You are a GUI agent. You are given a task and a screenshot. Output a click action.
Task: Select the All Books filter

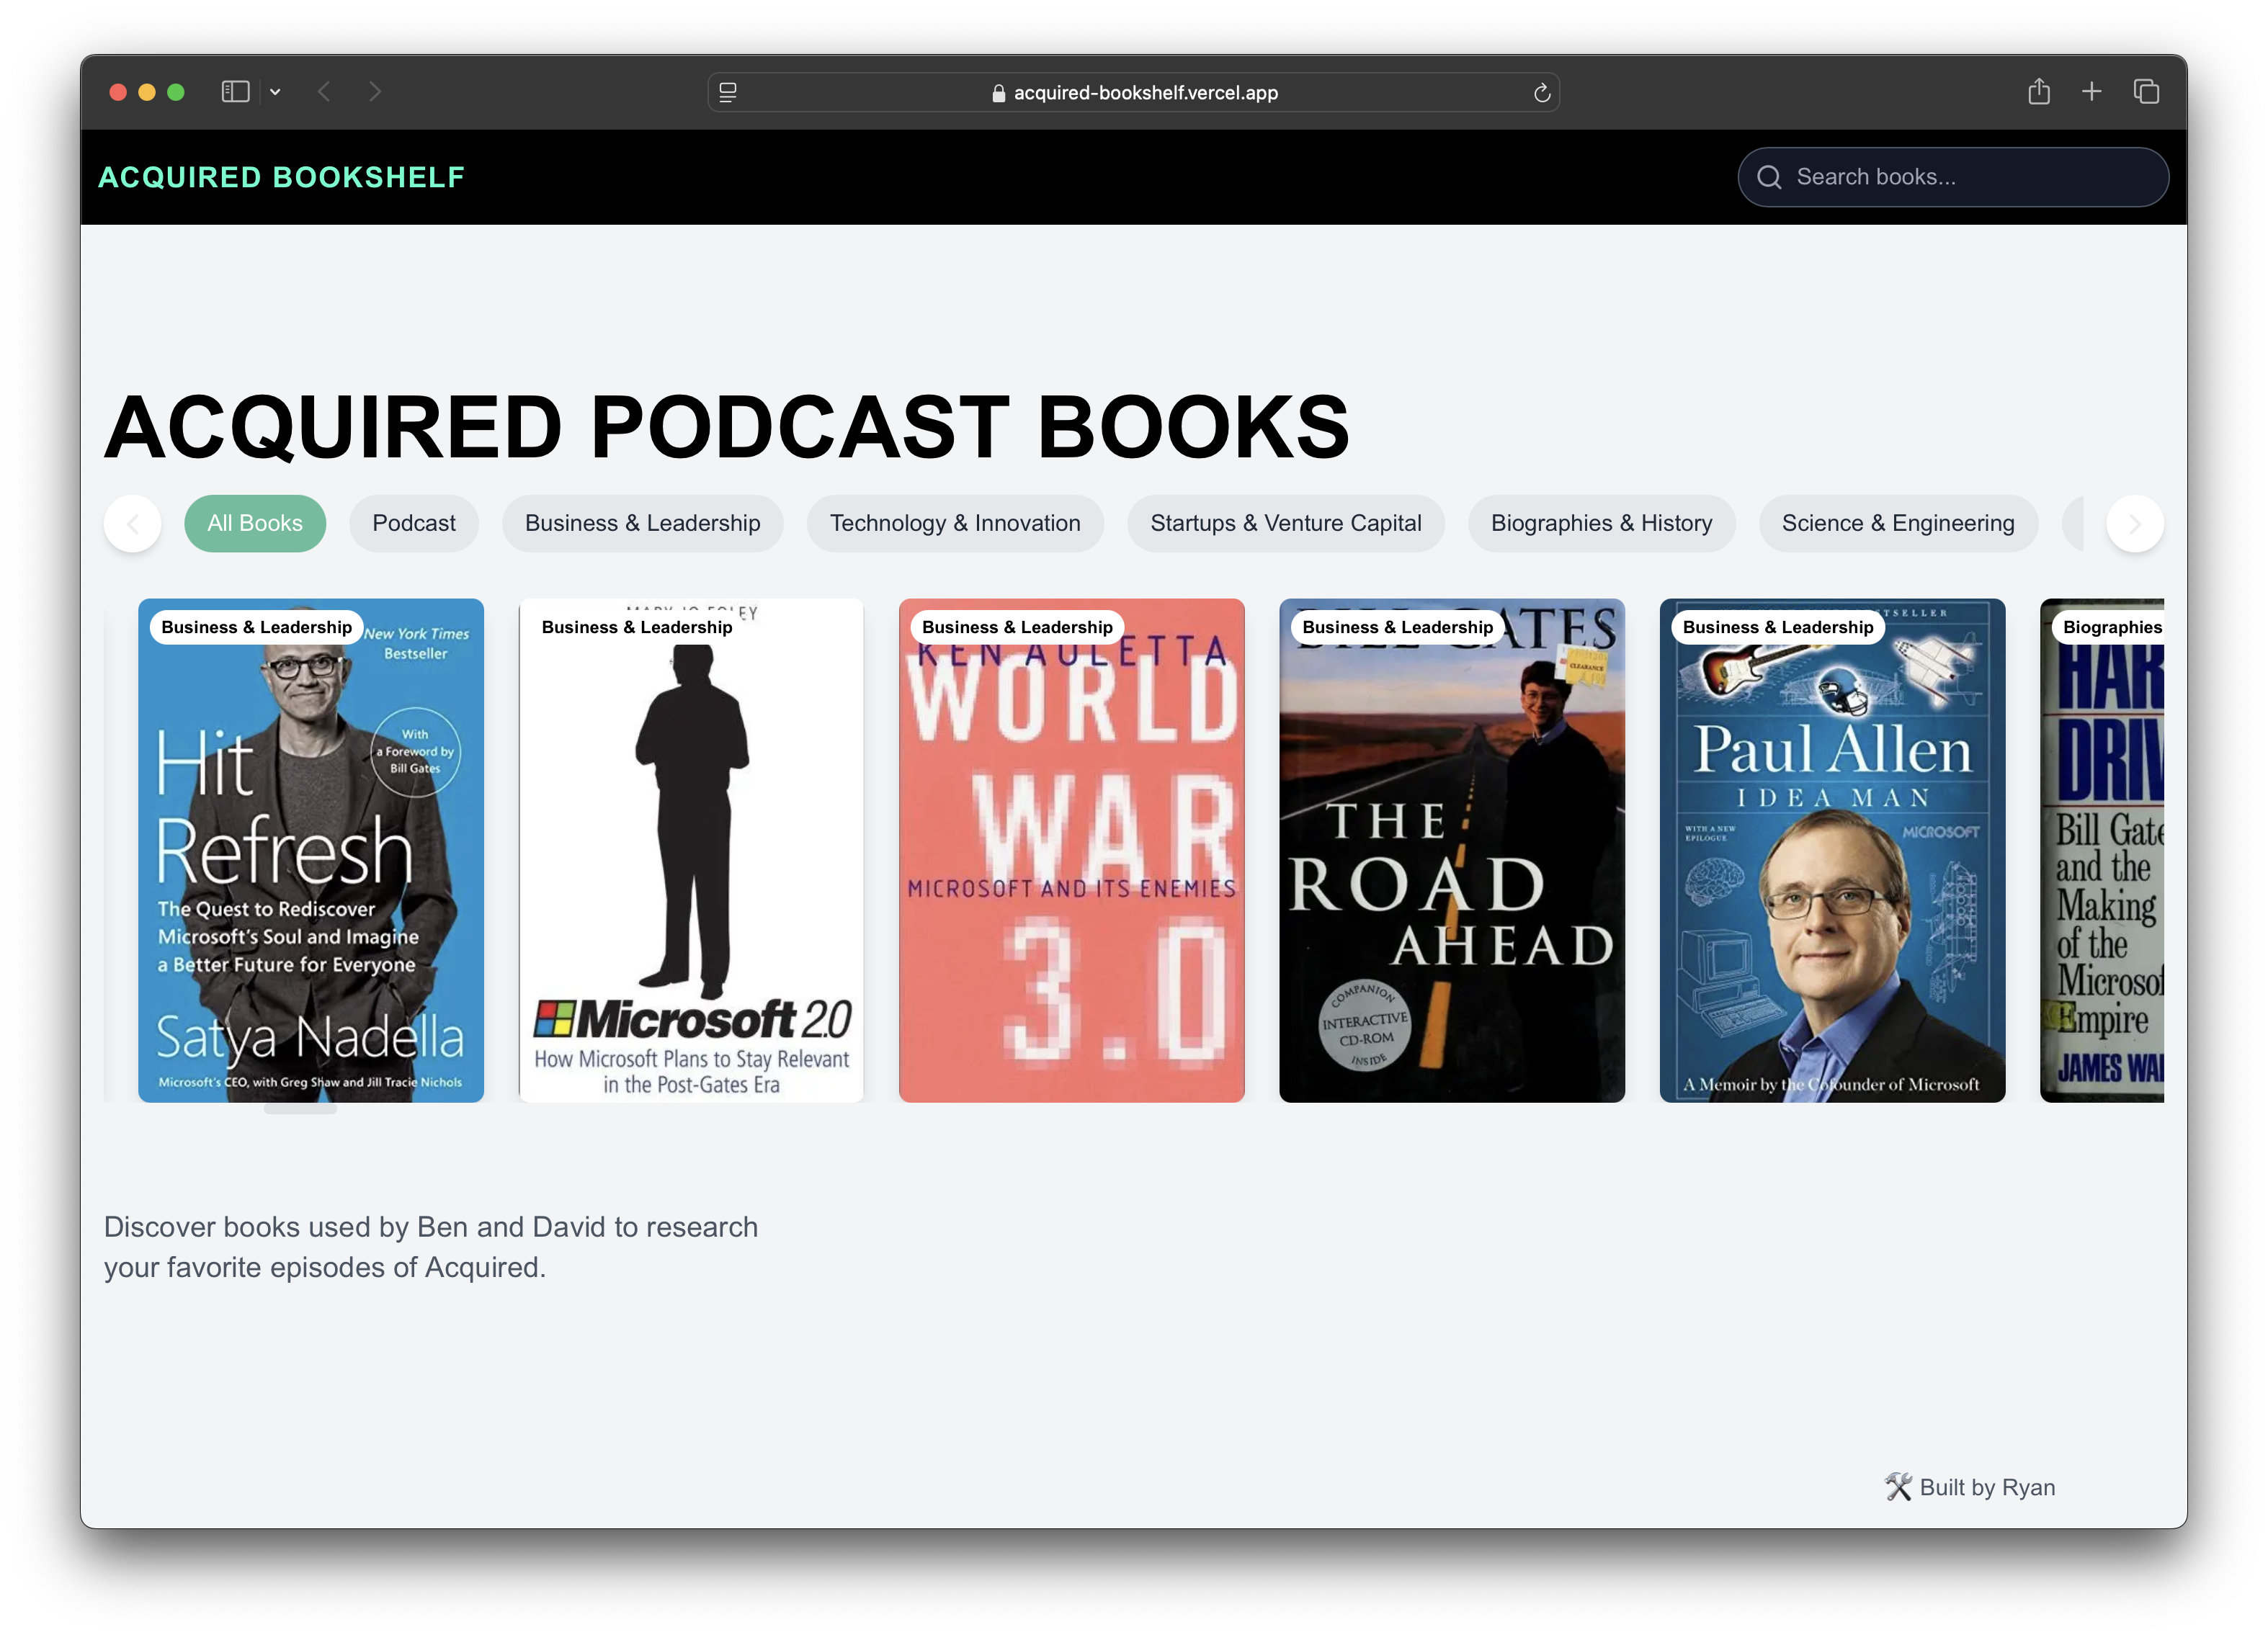[x=255, y=523]
